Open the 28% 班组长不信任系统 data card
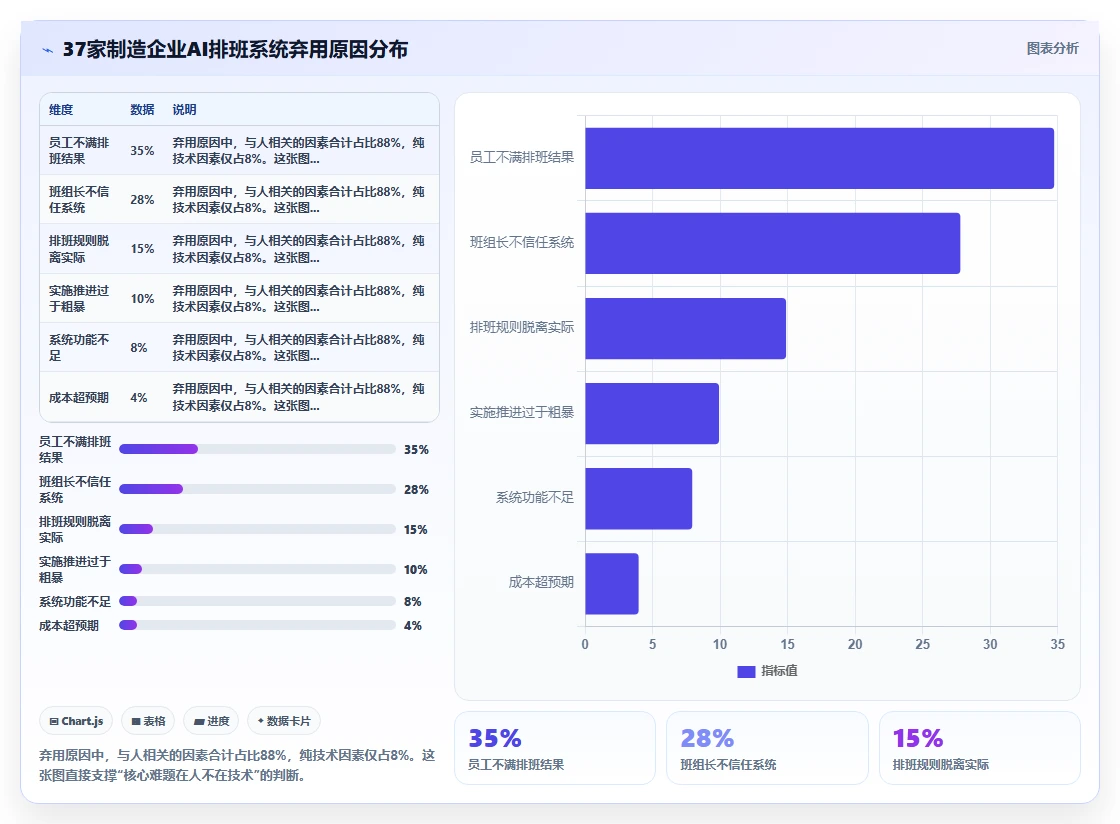 [767, 748]
